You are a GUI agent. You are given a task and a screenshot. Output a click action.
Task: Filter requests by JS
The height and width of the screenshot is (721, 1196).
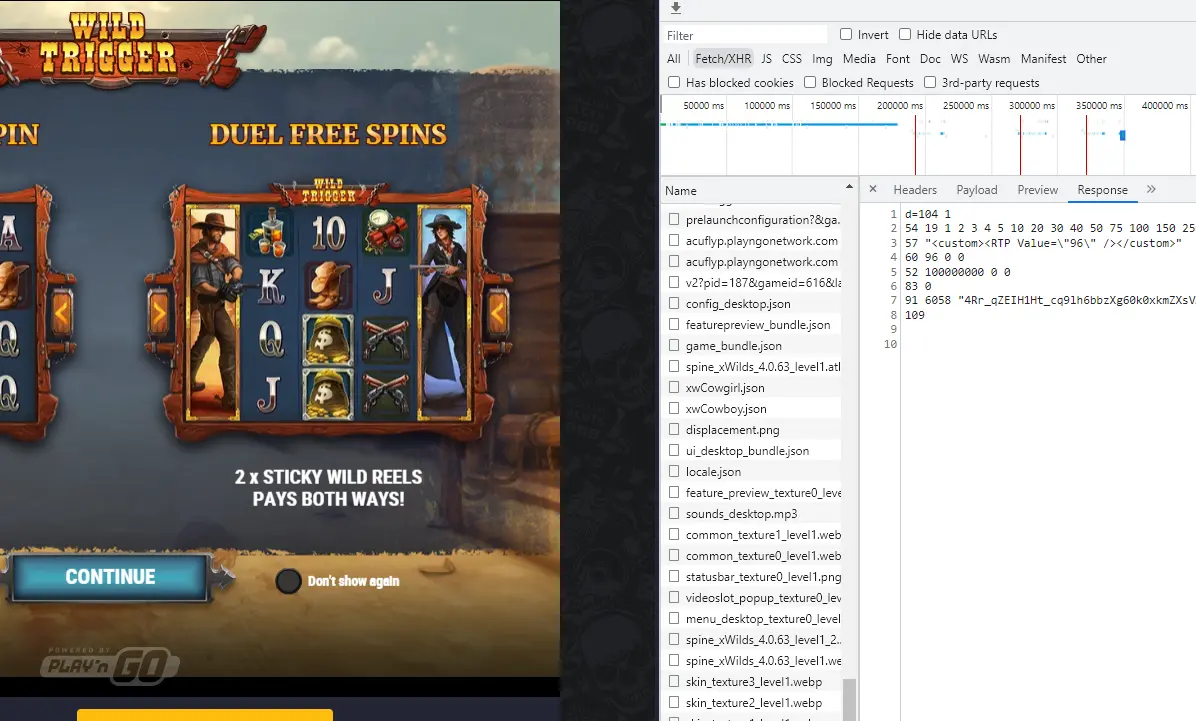(x=767, y=59)
